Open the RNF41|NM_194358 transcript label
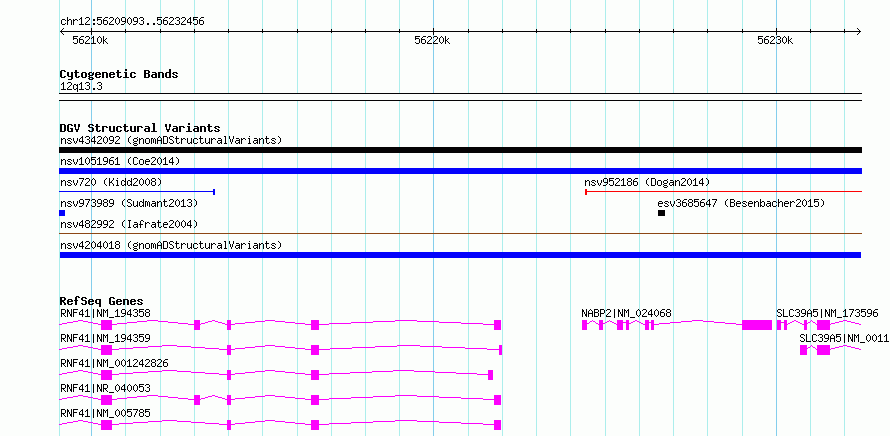The image size is (890, 436). [106, 313]
